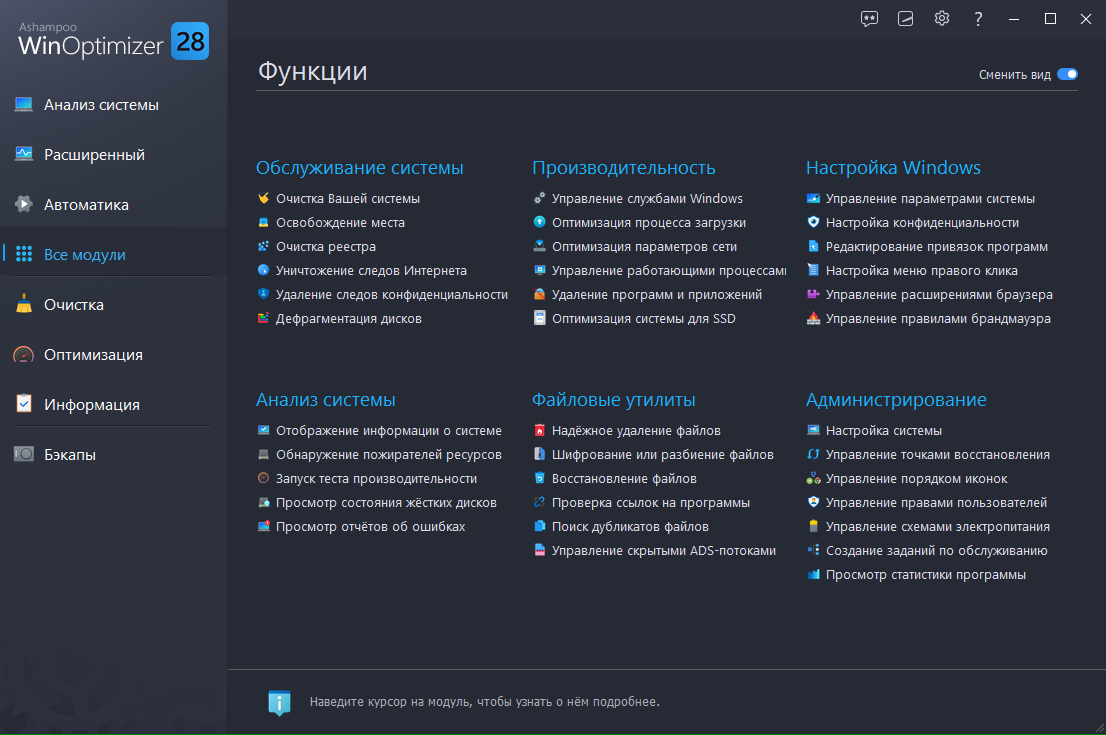Click the info icon in the bottom bar
The width and height of the screenshot is (1106, 735).
pyautogui.click(x=280, y=702)
